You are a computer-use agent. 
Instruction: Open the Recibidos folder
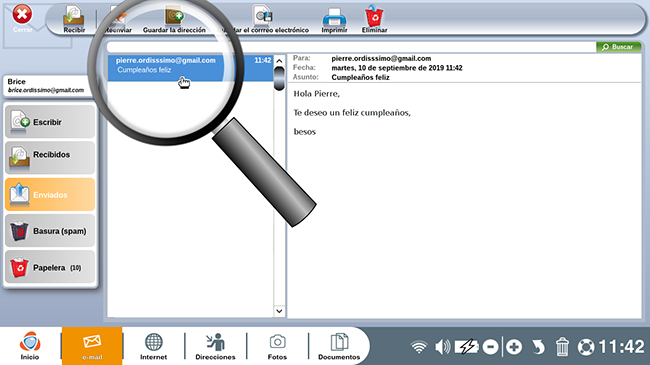[50, 158]
